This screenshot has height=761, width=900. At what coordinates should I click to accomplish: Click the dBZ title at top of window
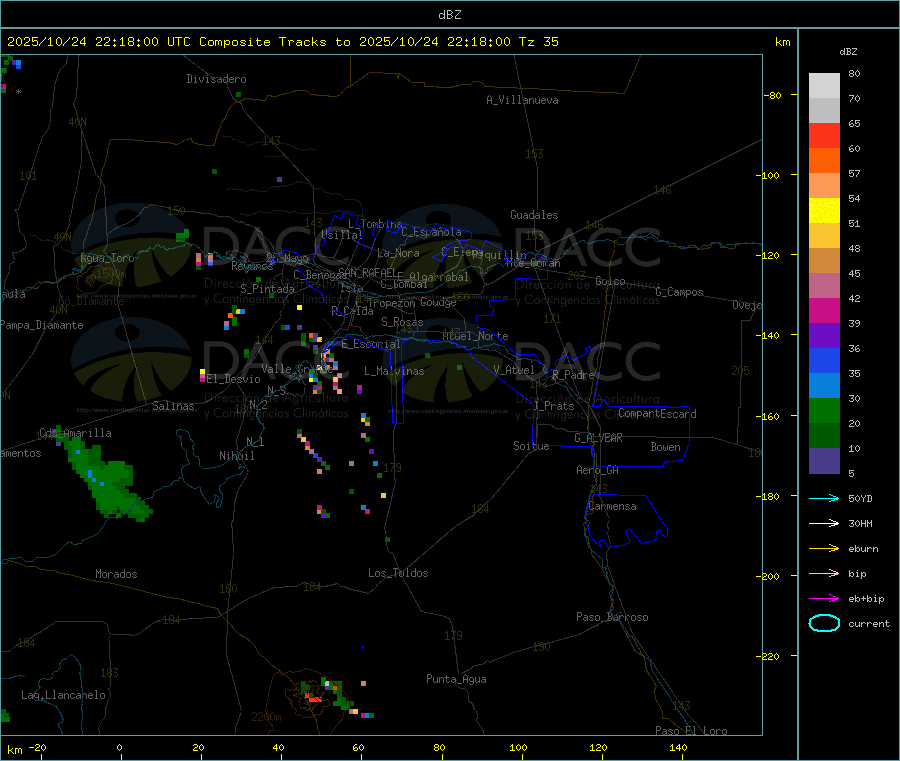coord(449,15)
